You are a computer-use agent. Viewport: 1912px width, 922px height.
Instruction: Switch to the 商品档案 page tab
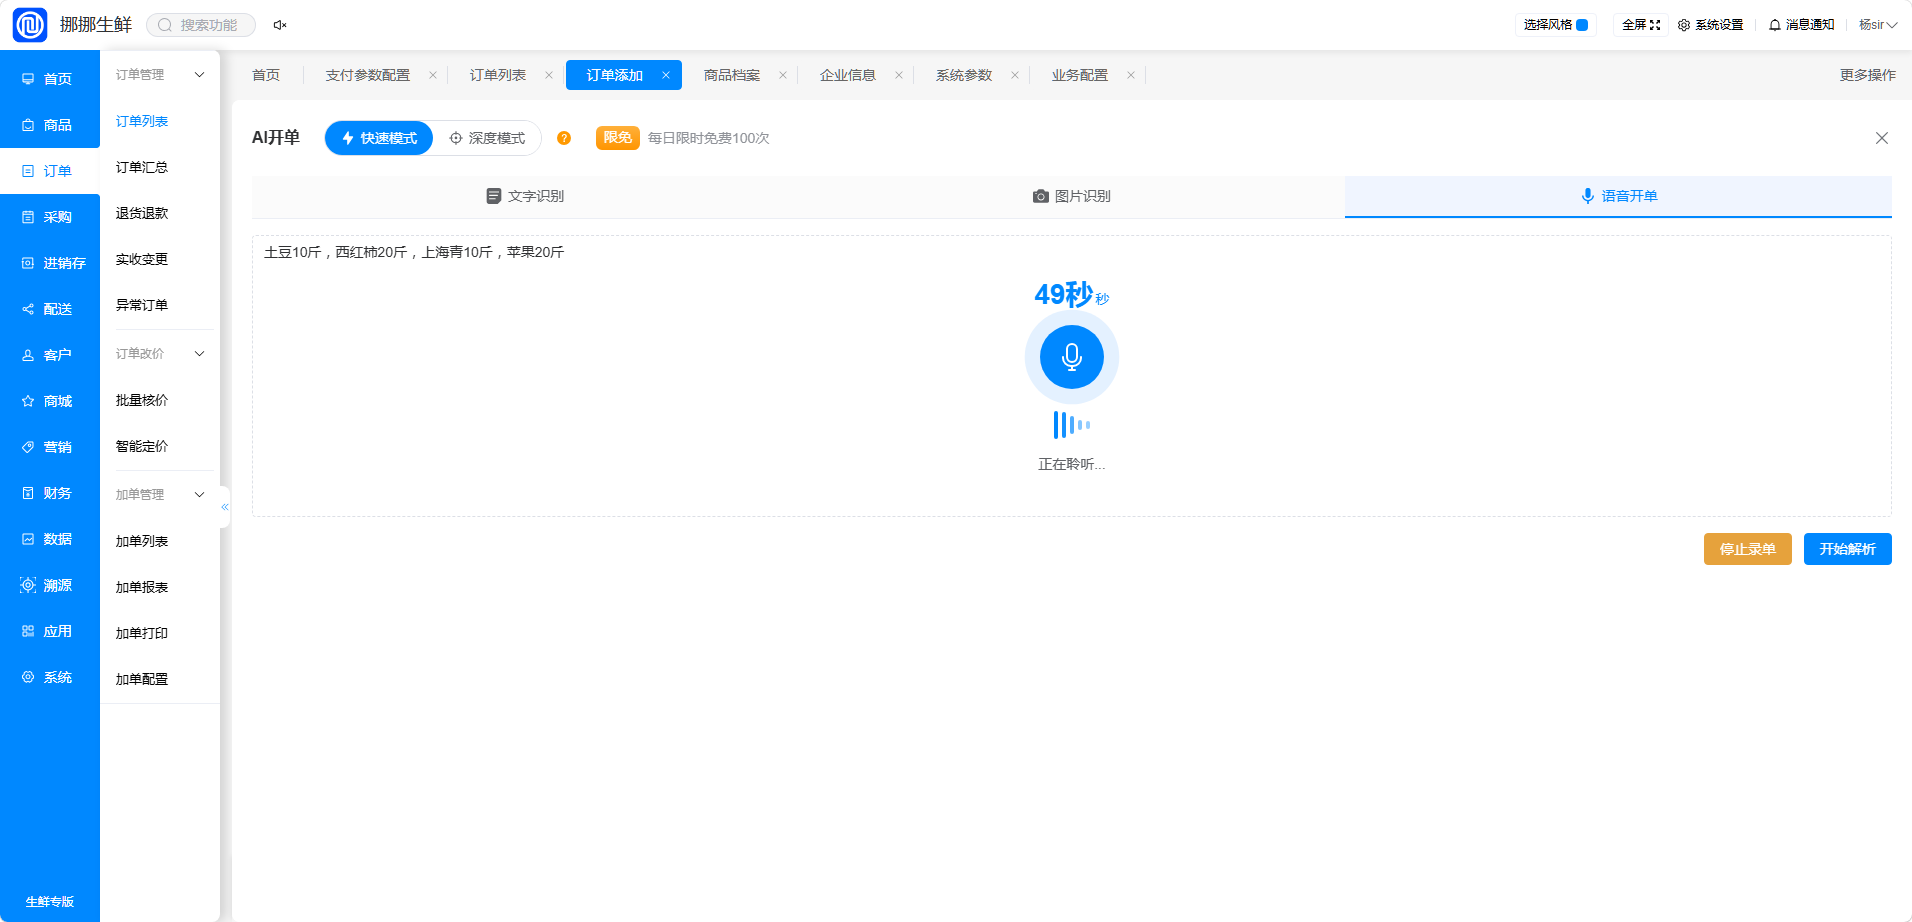pyautogui.click(x=732, y=75)
